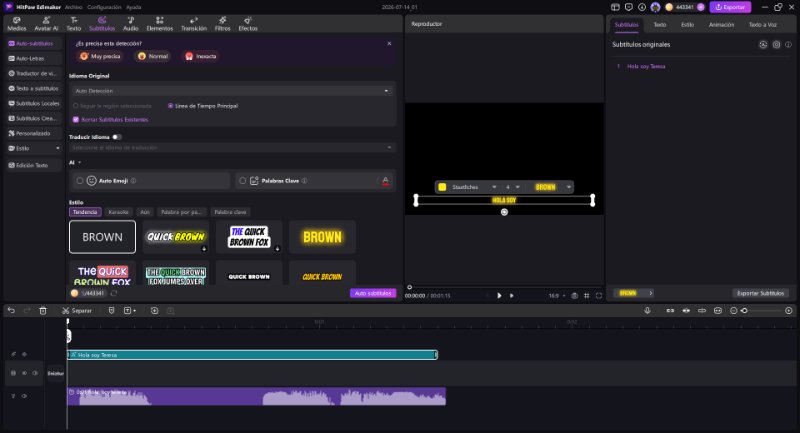Open Subtítulos Locales in the sidebar
This screenshot has width=800, height=433.
click(34, 103)
